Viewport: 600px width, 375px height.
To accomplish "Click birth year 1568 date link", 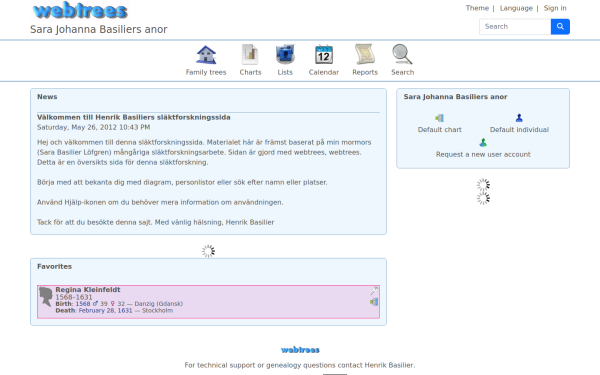I will tap(83, 303).
